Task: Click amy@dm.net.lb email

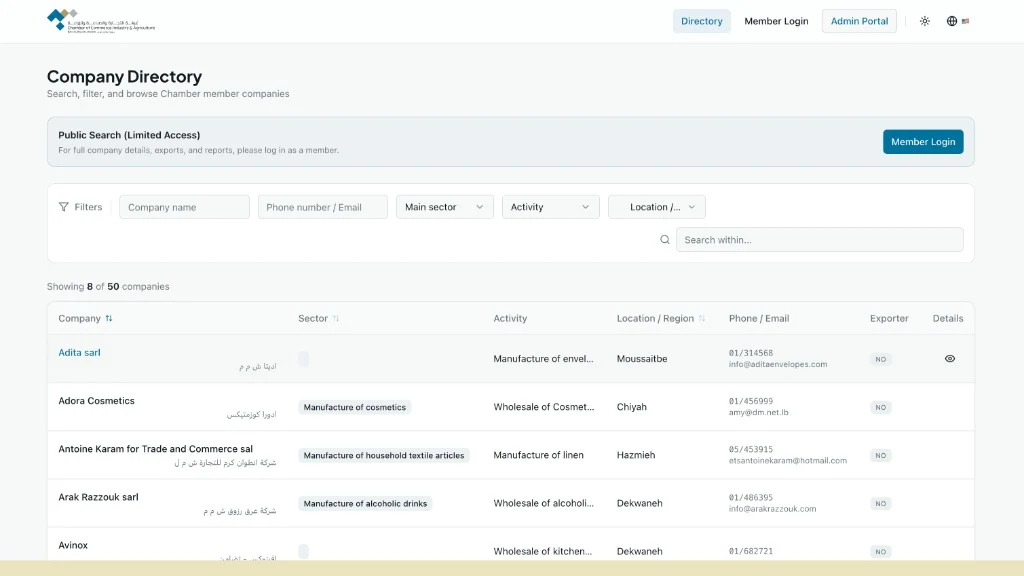Action: click(x=758, y=413)
